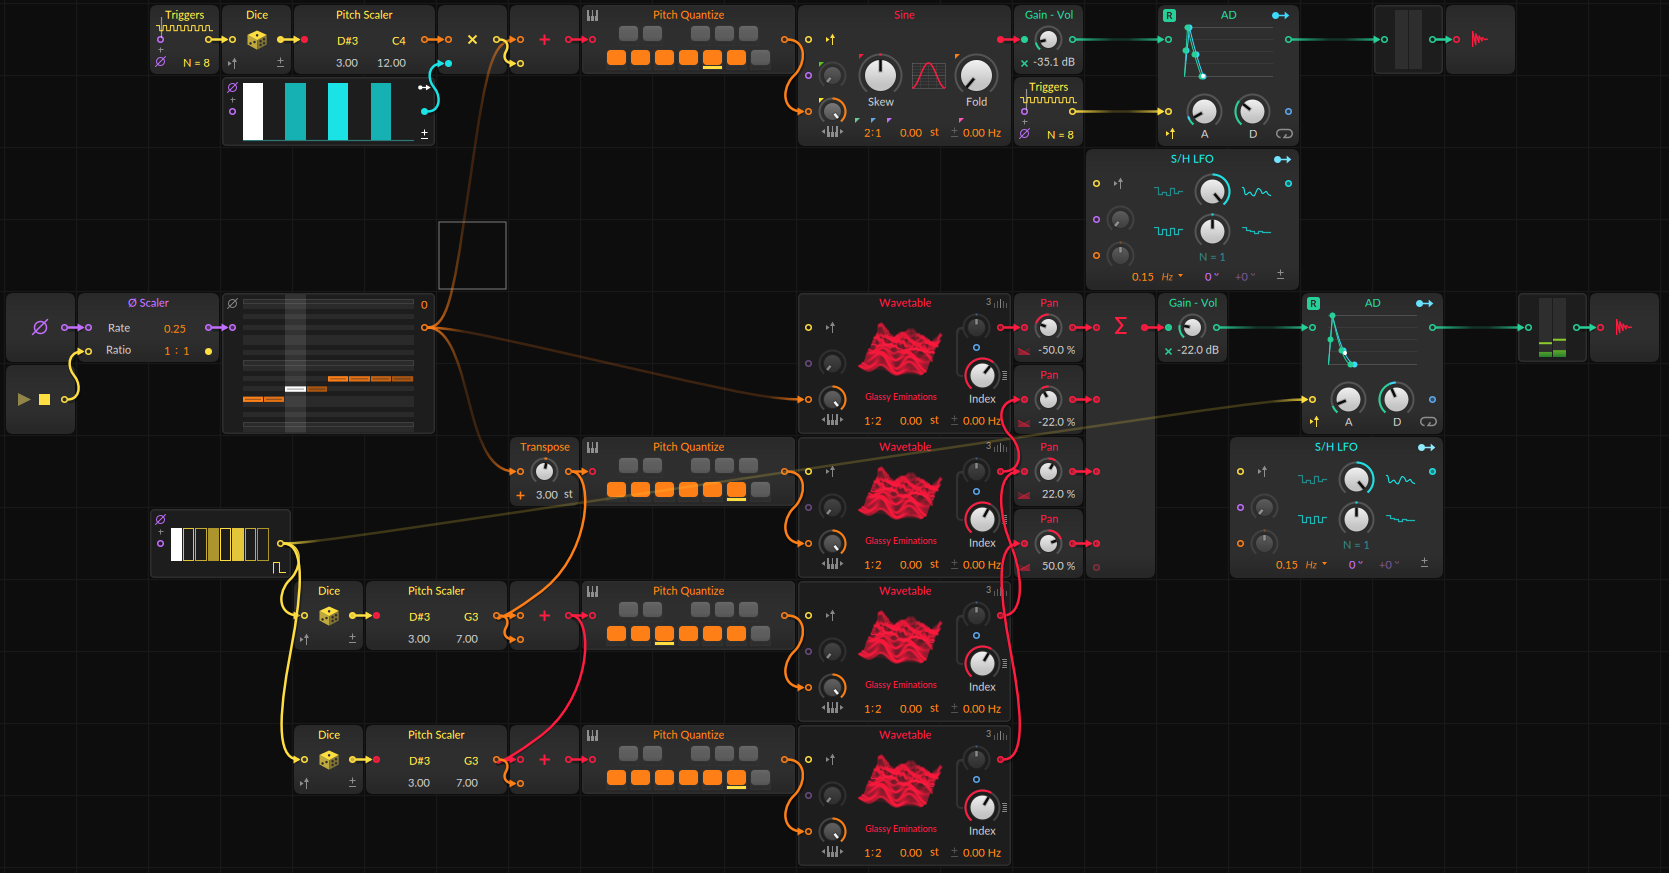Screen dimensions: 1669x873
Task: Click the dice icon in the lowest Dice module
Action: tap(329, 760)
